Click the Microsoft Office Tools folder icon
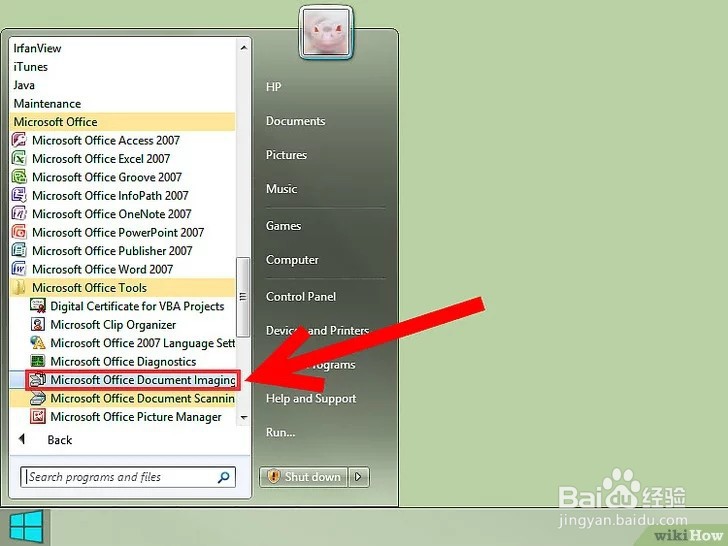Viewport: 728px width, 546px height. (19, 288)
